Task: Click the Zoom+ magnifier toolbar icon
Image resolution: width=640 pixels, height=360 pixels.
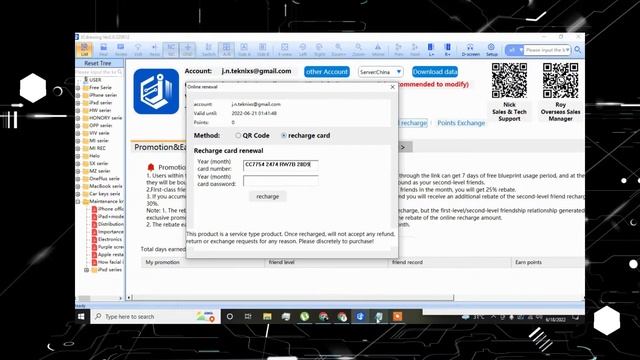Action: 338,49
